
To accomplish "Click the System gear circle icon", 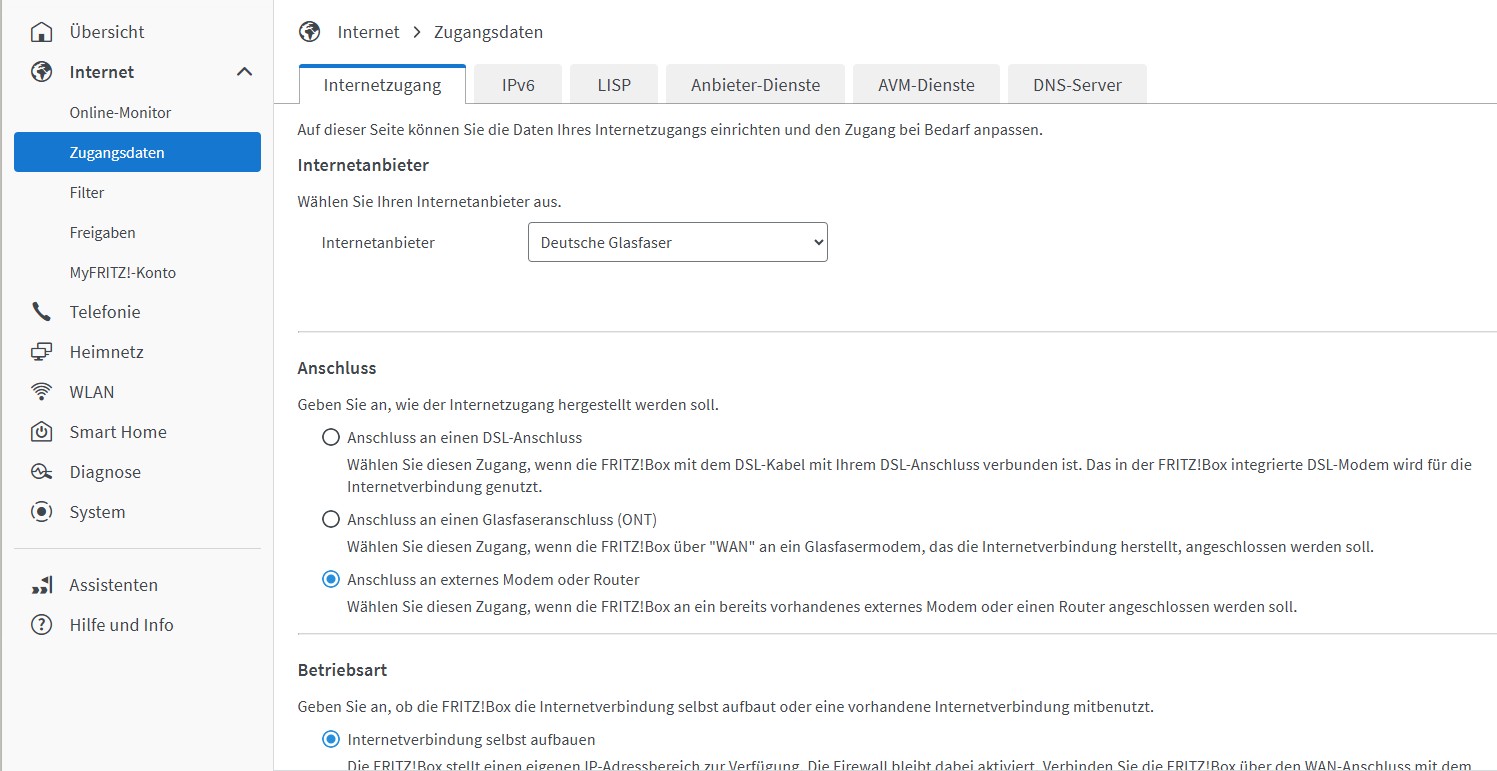I will click(x=41, y=512).
